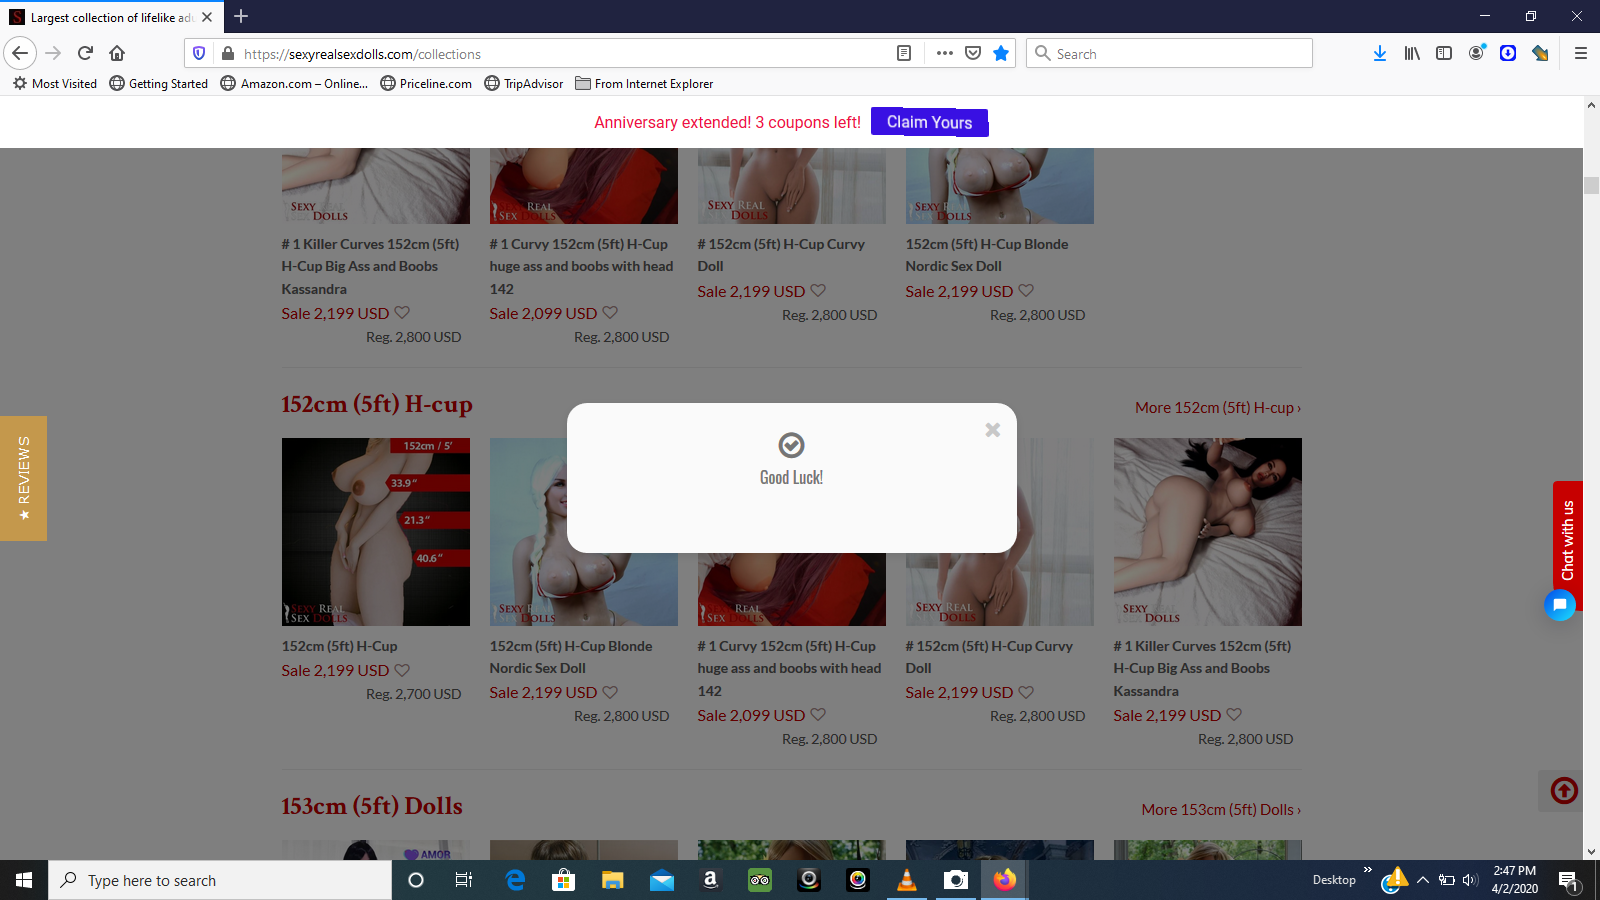This screenshot has width=1600, height=900.
Task: Reload the current page
Action: 85,53
